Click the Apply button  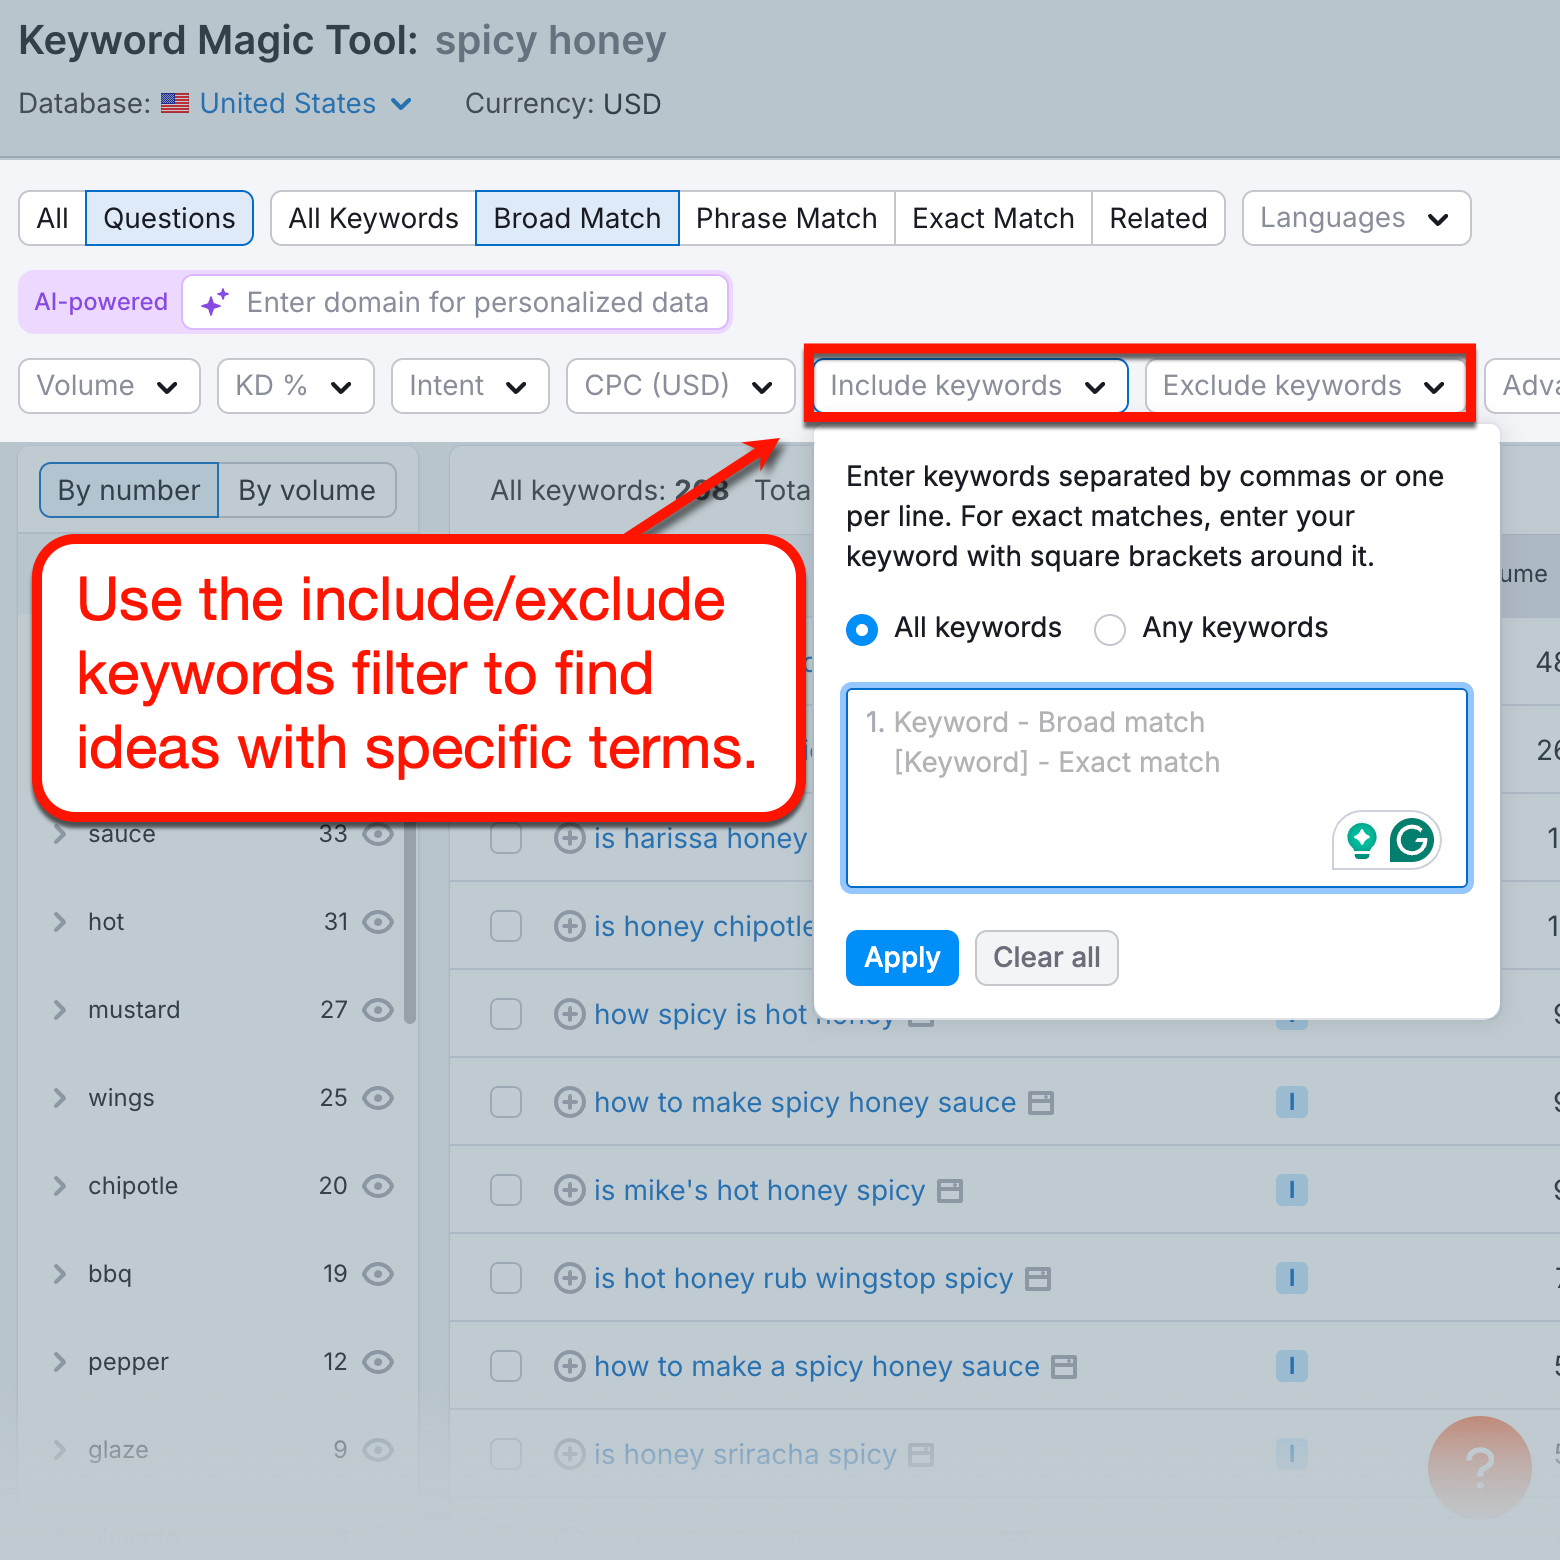pyautogui.click(x=901, y=957)
